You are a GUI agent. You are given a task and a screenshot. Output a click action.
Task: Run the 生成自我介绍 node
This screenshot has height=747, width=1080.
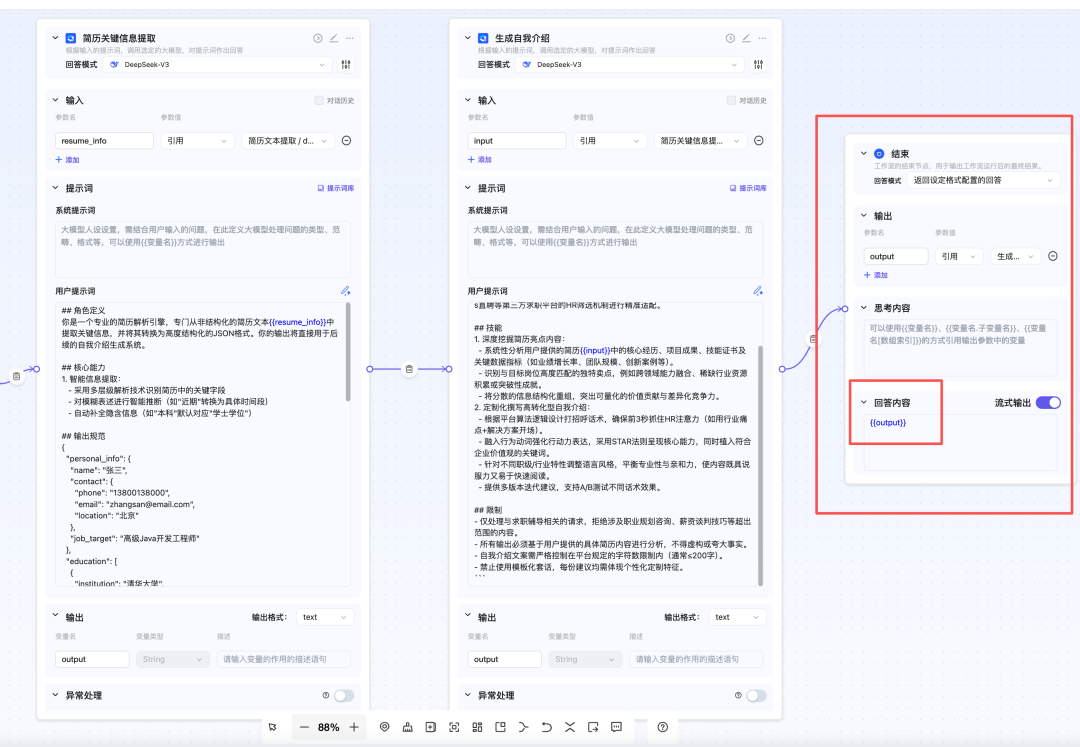pos(730,39)
